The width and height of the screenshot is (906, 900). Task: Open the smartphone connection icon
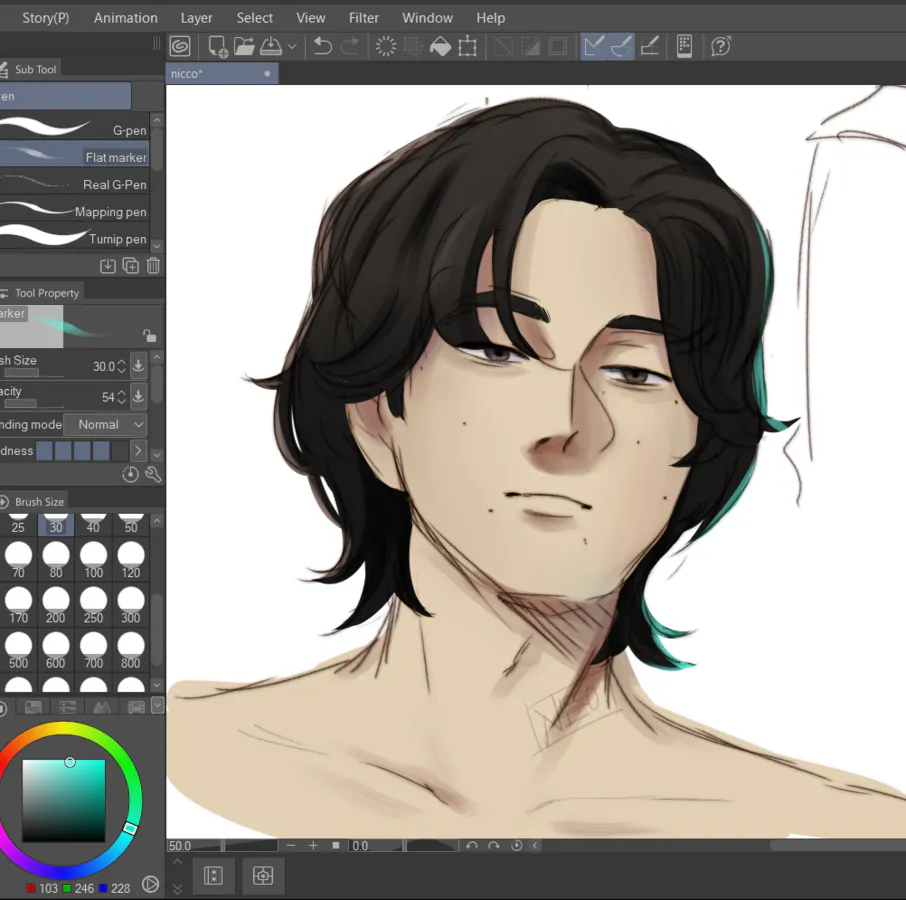click(x=685, y=46)
